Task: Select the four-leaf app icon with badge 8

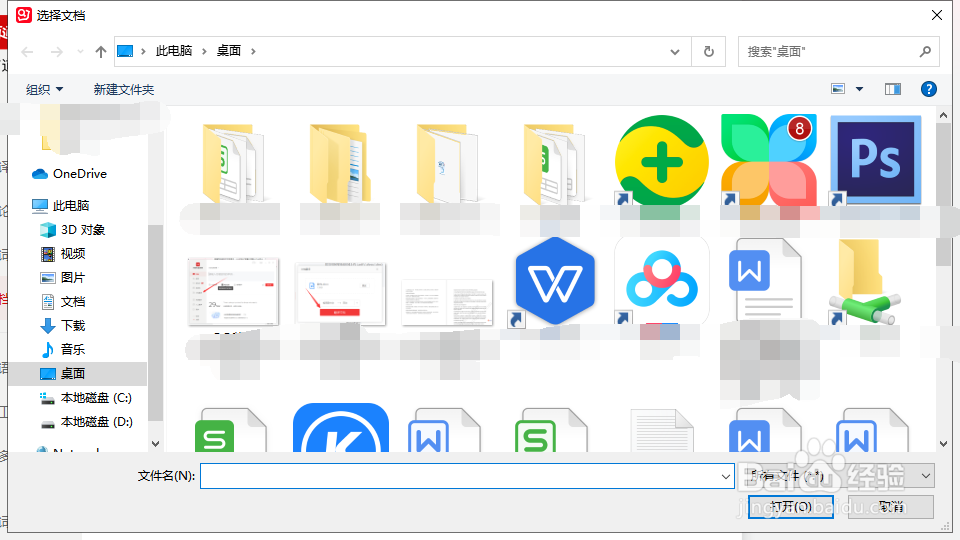Action: point(768,160)
